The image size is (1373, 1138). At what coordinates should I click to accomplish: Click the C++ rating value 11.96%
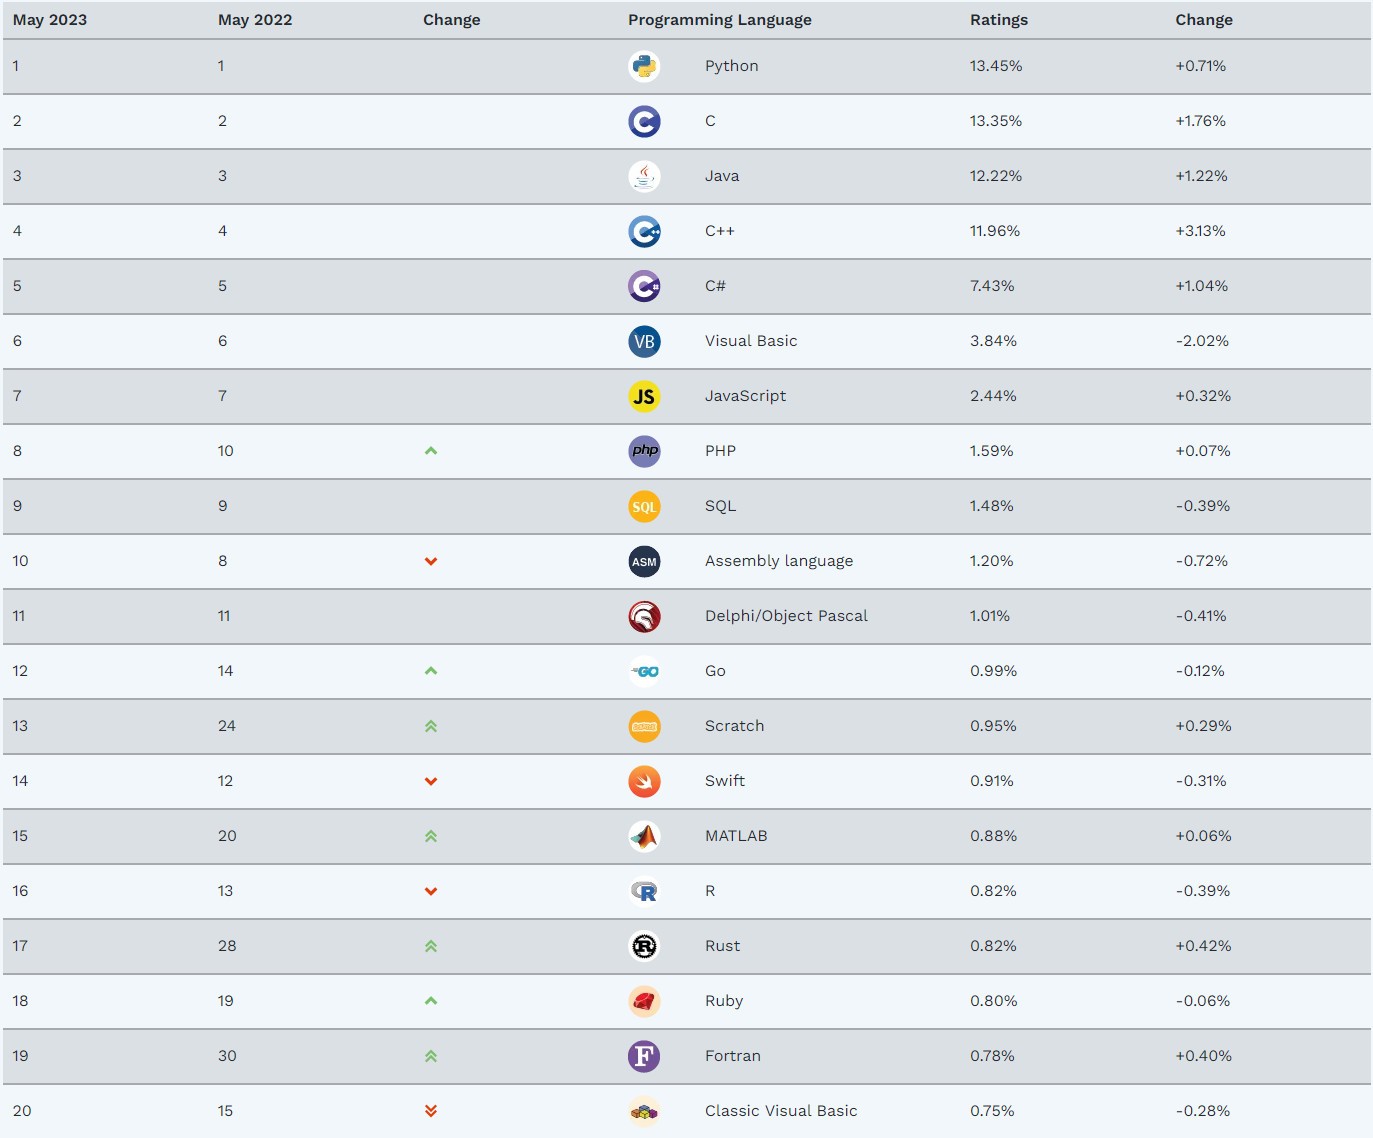pos(995,231)
